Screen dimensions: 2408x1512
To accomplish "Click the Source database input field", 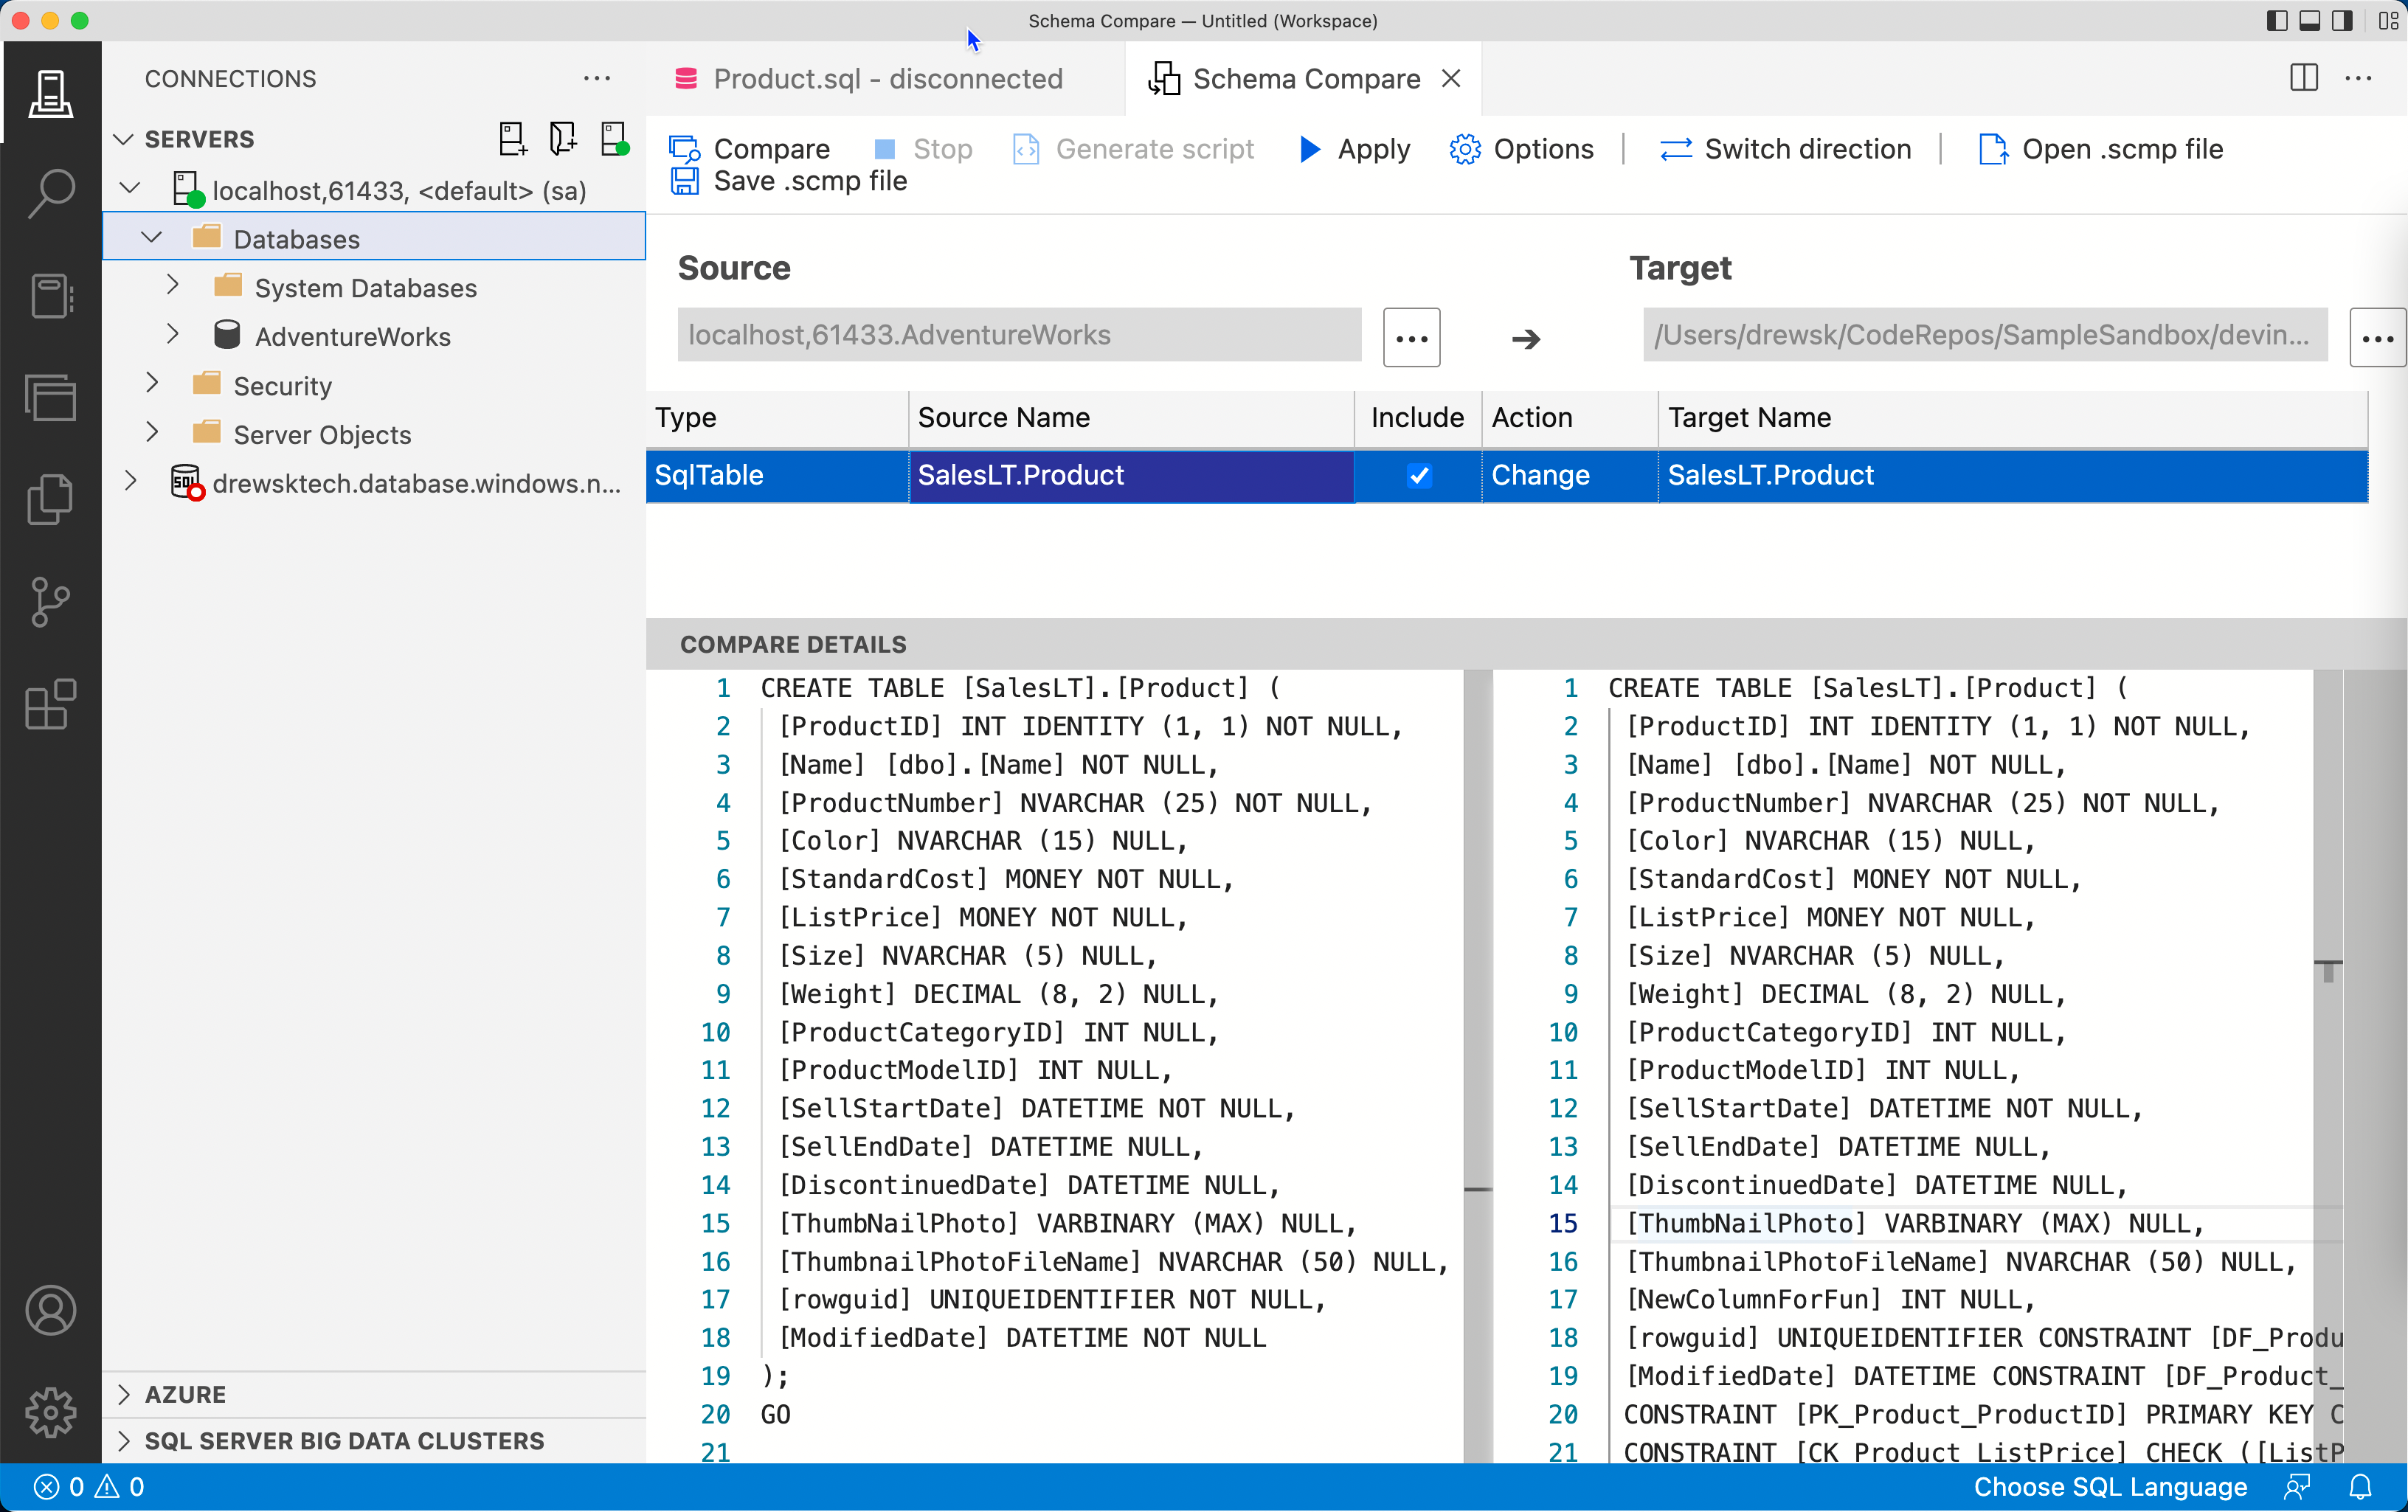I will tap(1019, 335).
